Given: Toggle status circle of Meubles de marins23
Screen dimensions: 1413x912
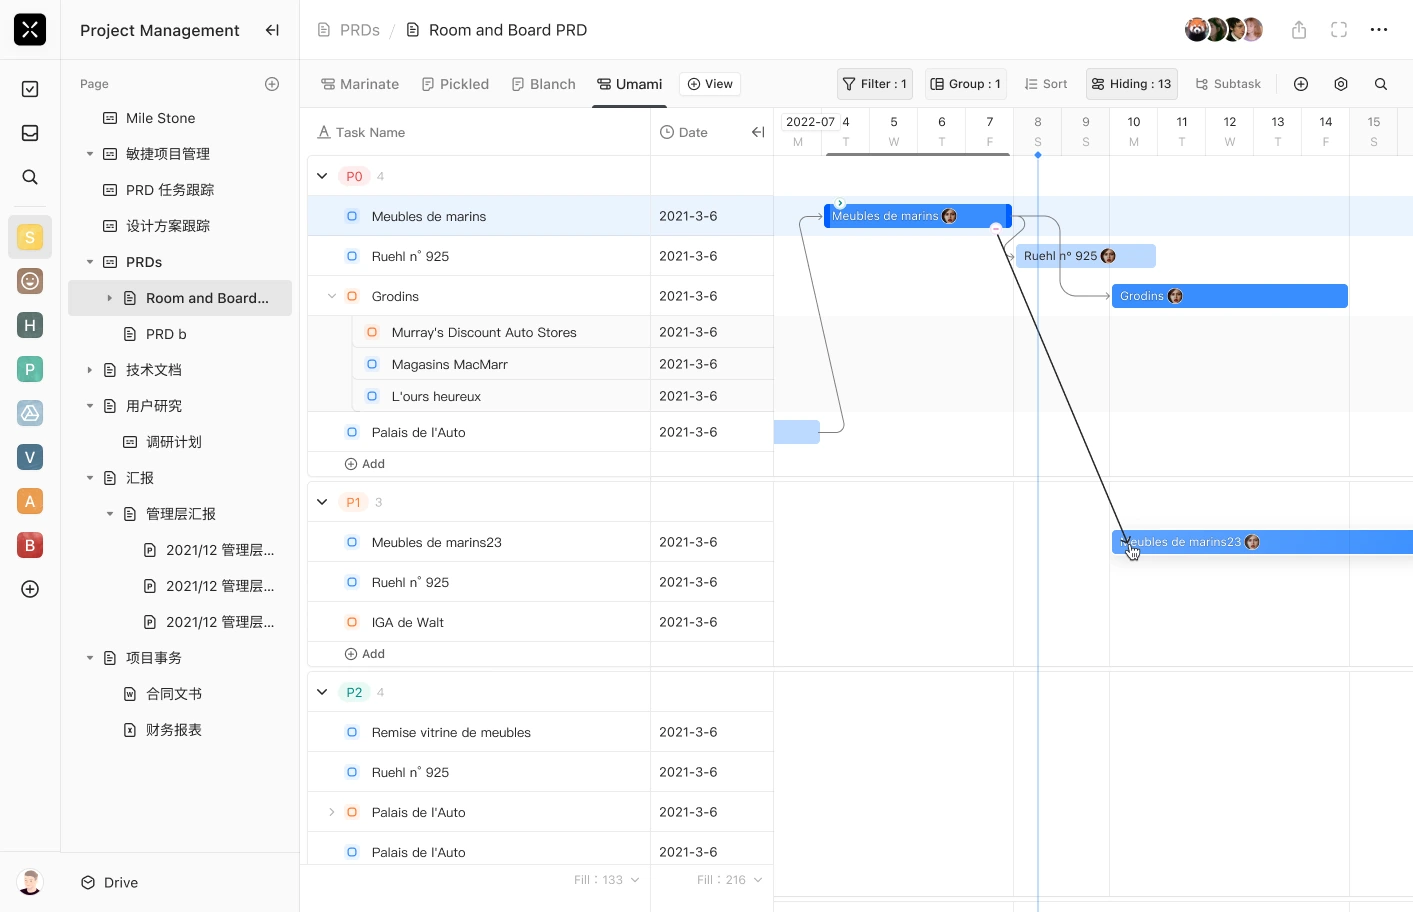Looking at the screenshot, I should [x=352, y=542].
